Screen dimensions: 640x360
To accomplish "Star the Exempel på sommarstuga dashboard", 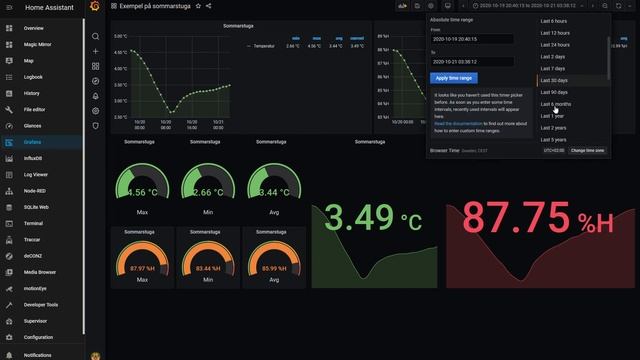I will pos(198,6).
